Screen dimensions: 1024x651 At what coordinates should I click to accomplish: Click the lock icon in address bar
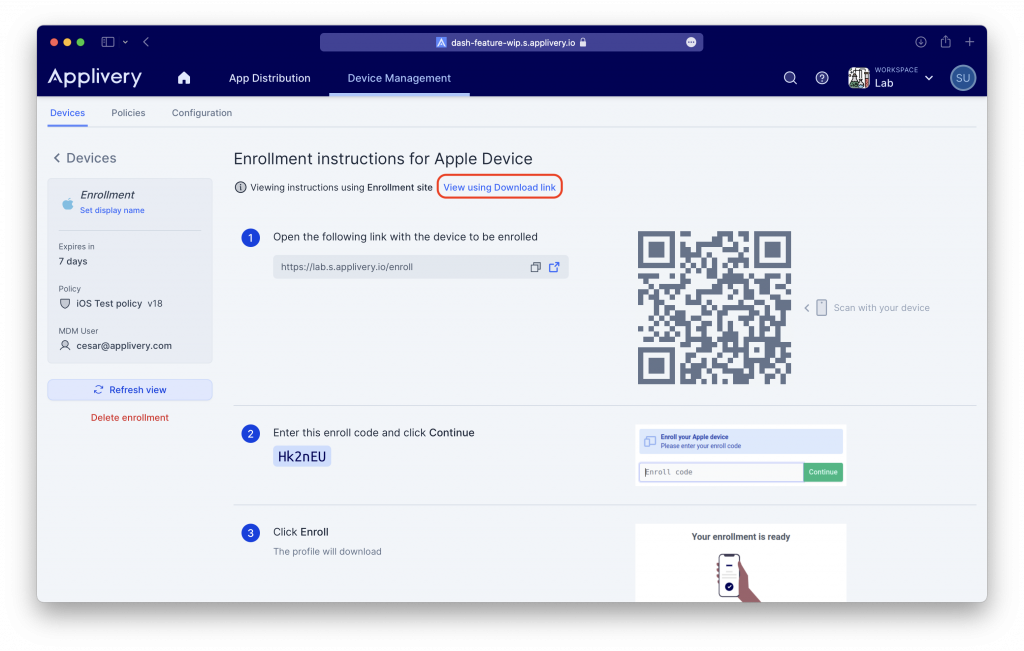(x=583, y=42)
